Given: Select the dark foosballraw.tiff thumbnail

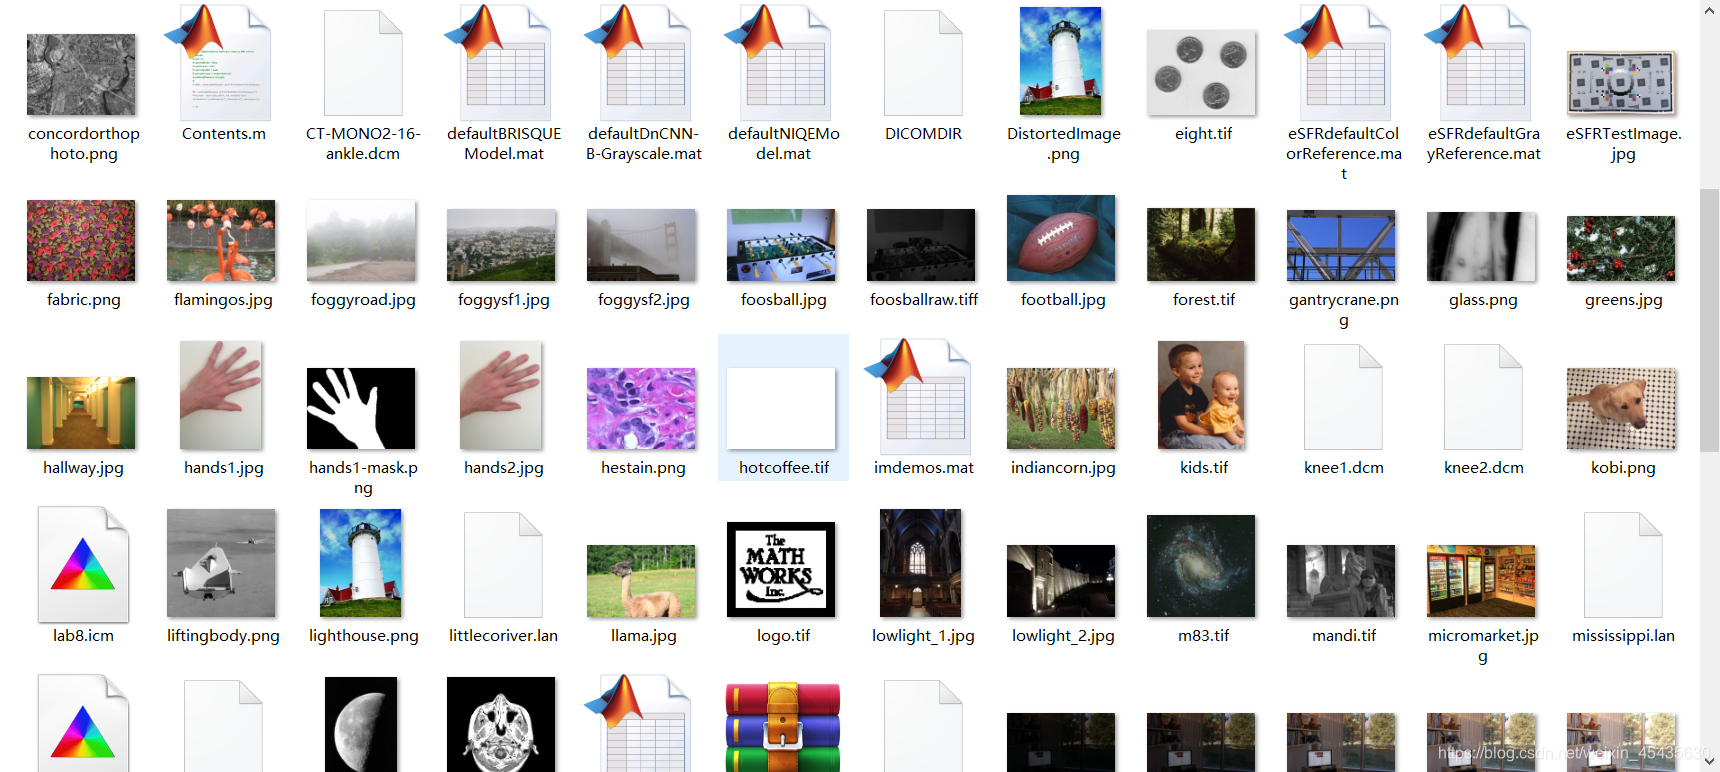Looking at the screenshot, I should (x=921, y=245).
